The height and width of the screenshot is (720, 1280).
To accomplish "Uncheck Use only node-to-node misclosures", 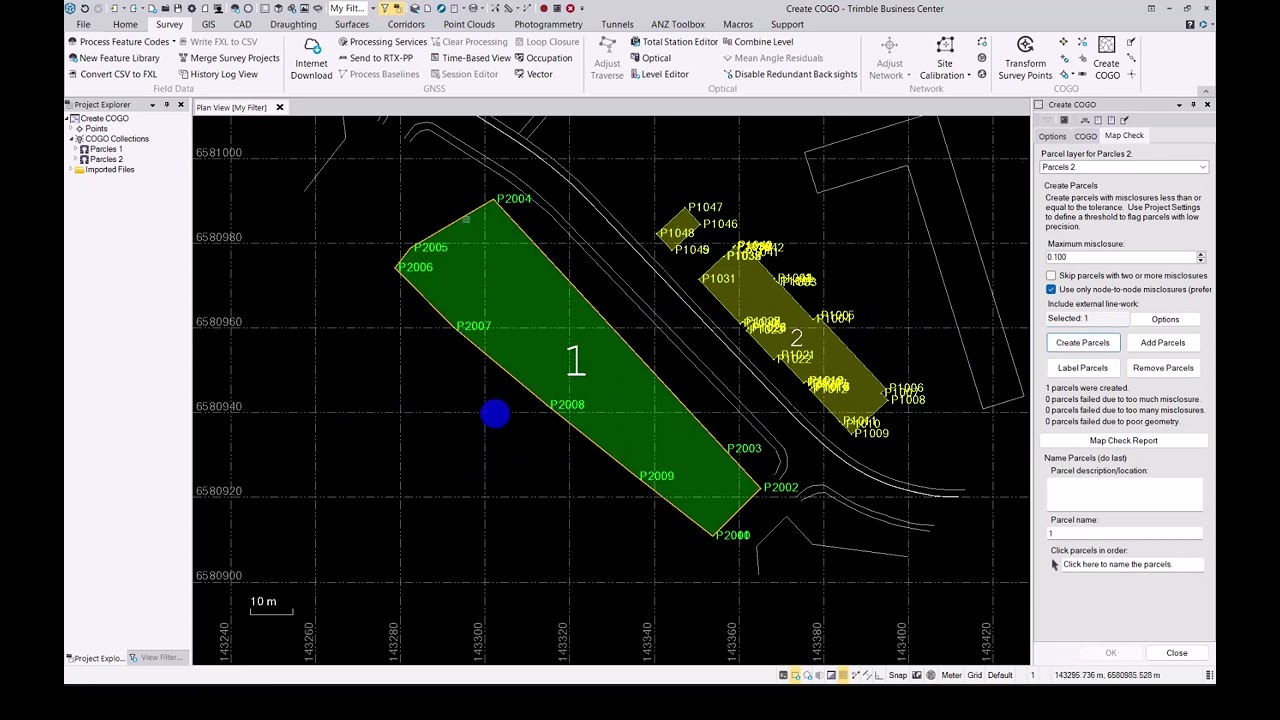I will (1051, 290).
